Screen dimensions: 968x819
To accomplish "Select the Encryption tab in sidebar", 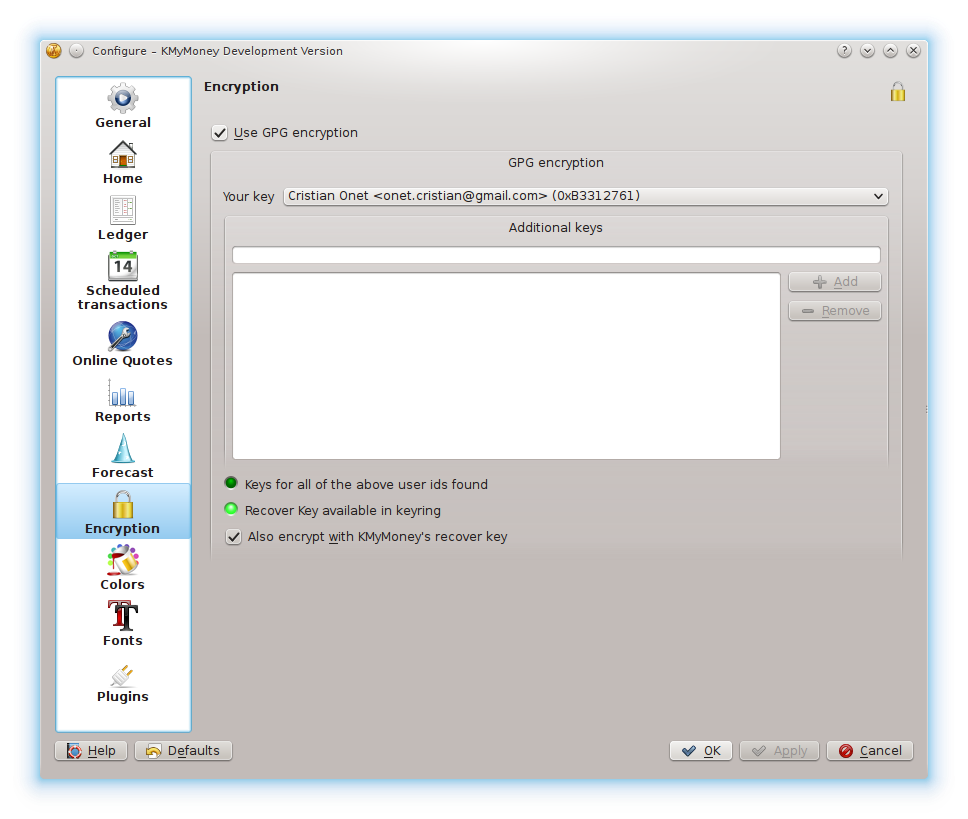I will tap(123, 512).
